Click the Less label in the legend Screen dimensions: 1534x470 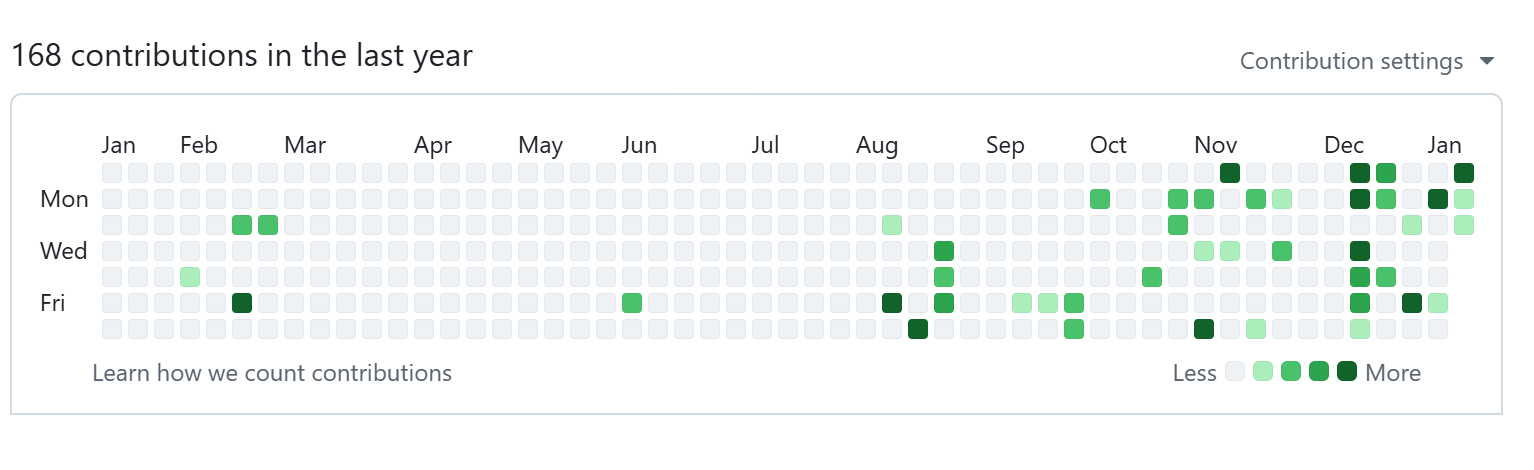[x=1194, y=373]
